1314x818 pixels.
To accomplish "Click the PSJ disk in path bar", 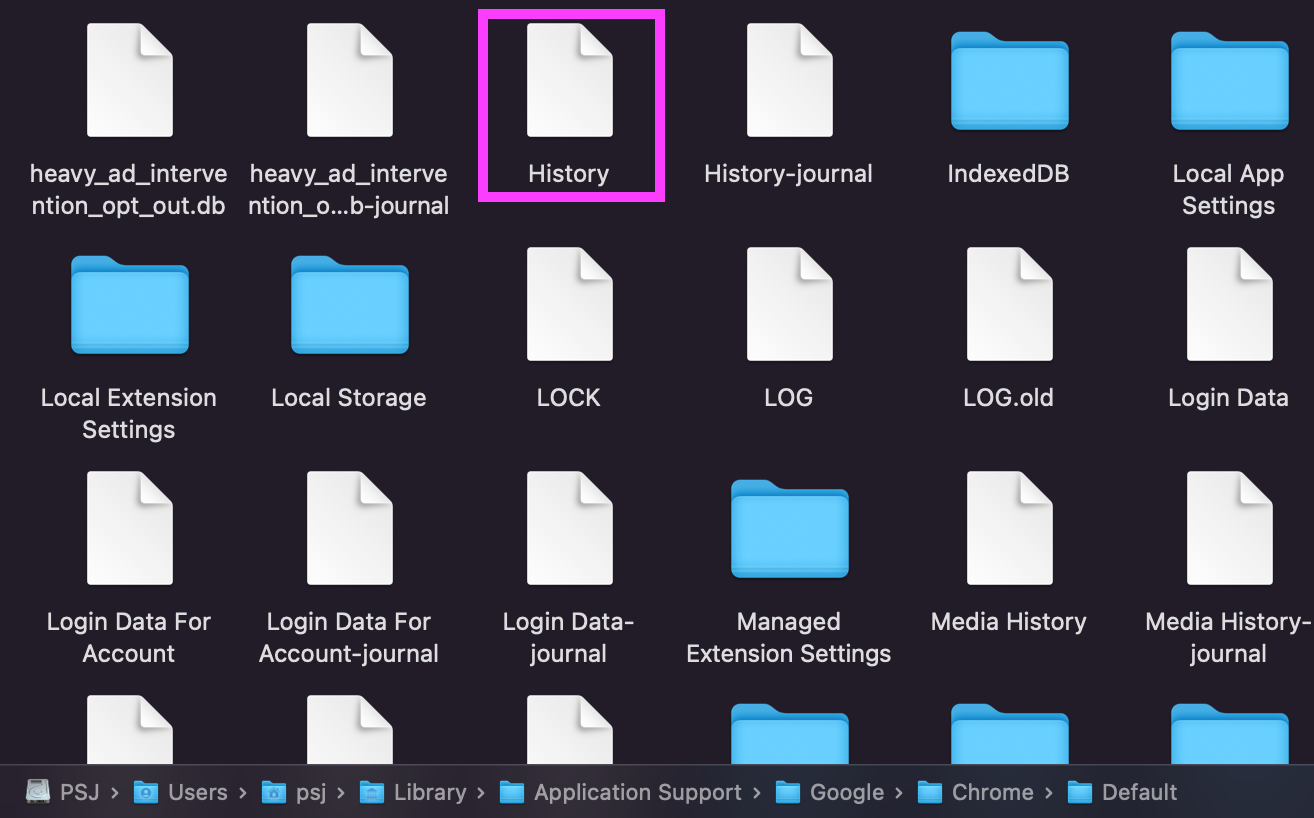I will (62, 792).
